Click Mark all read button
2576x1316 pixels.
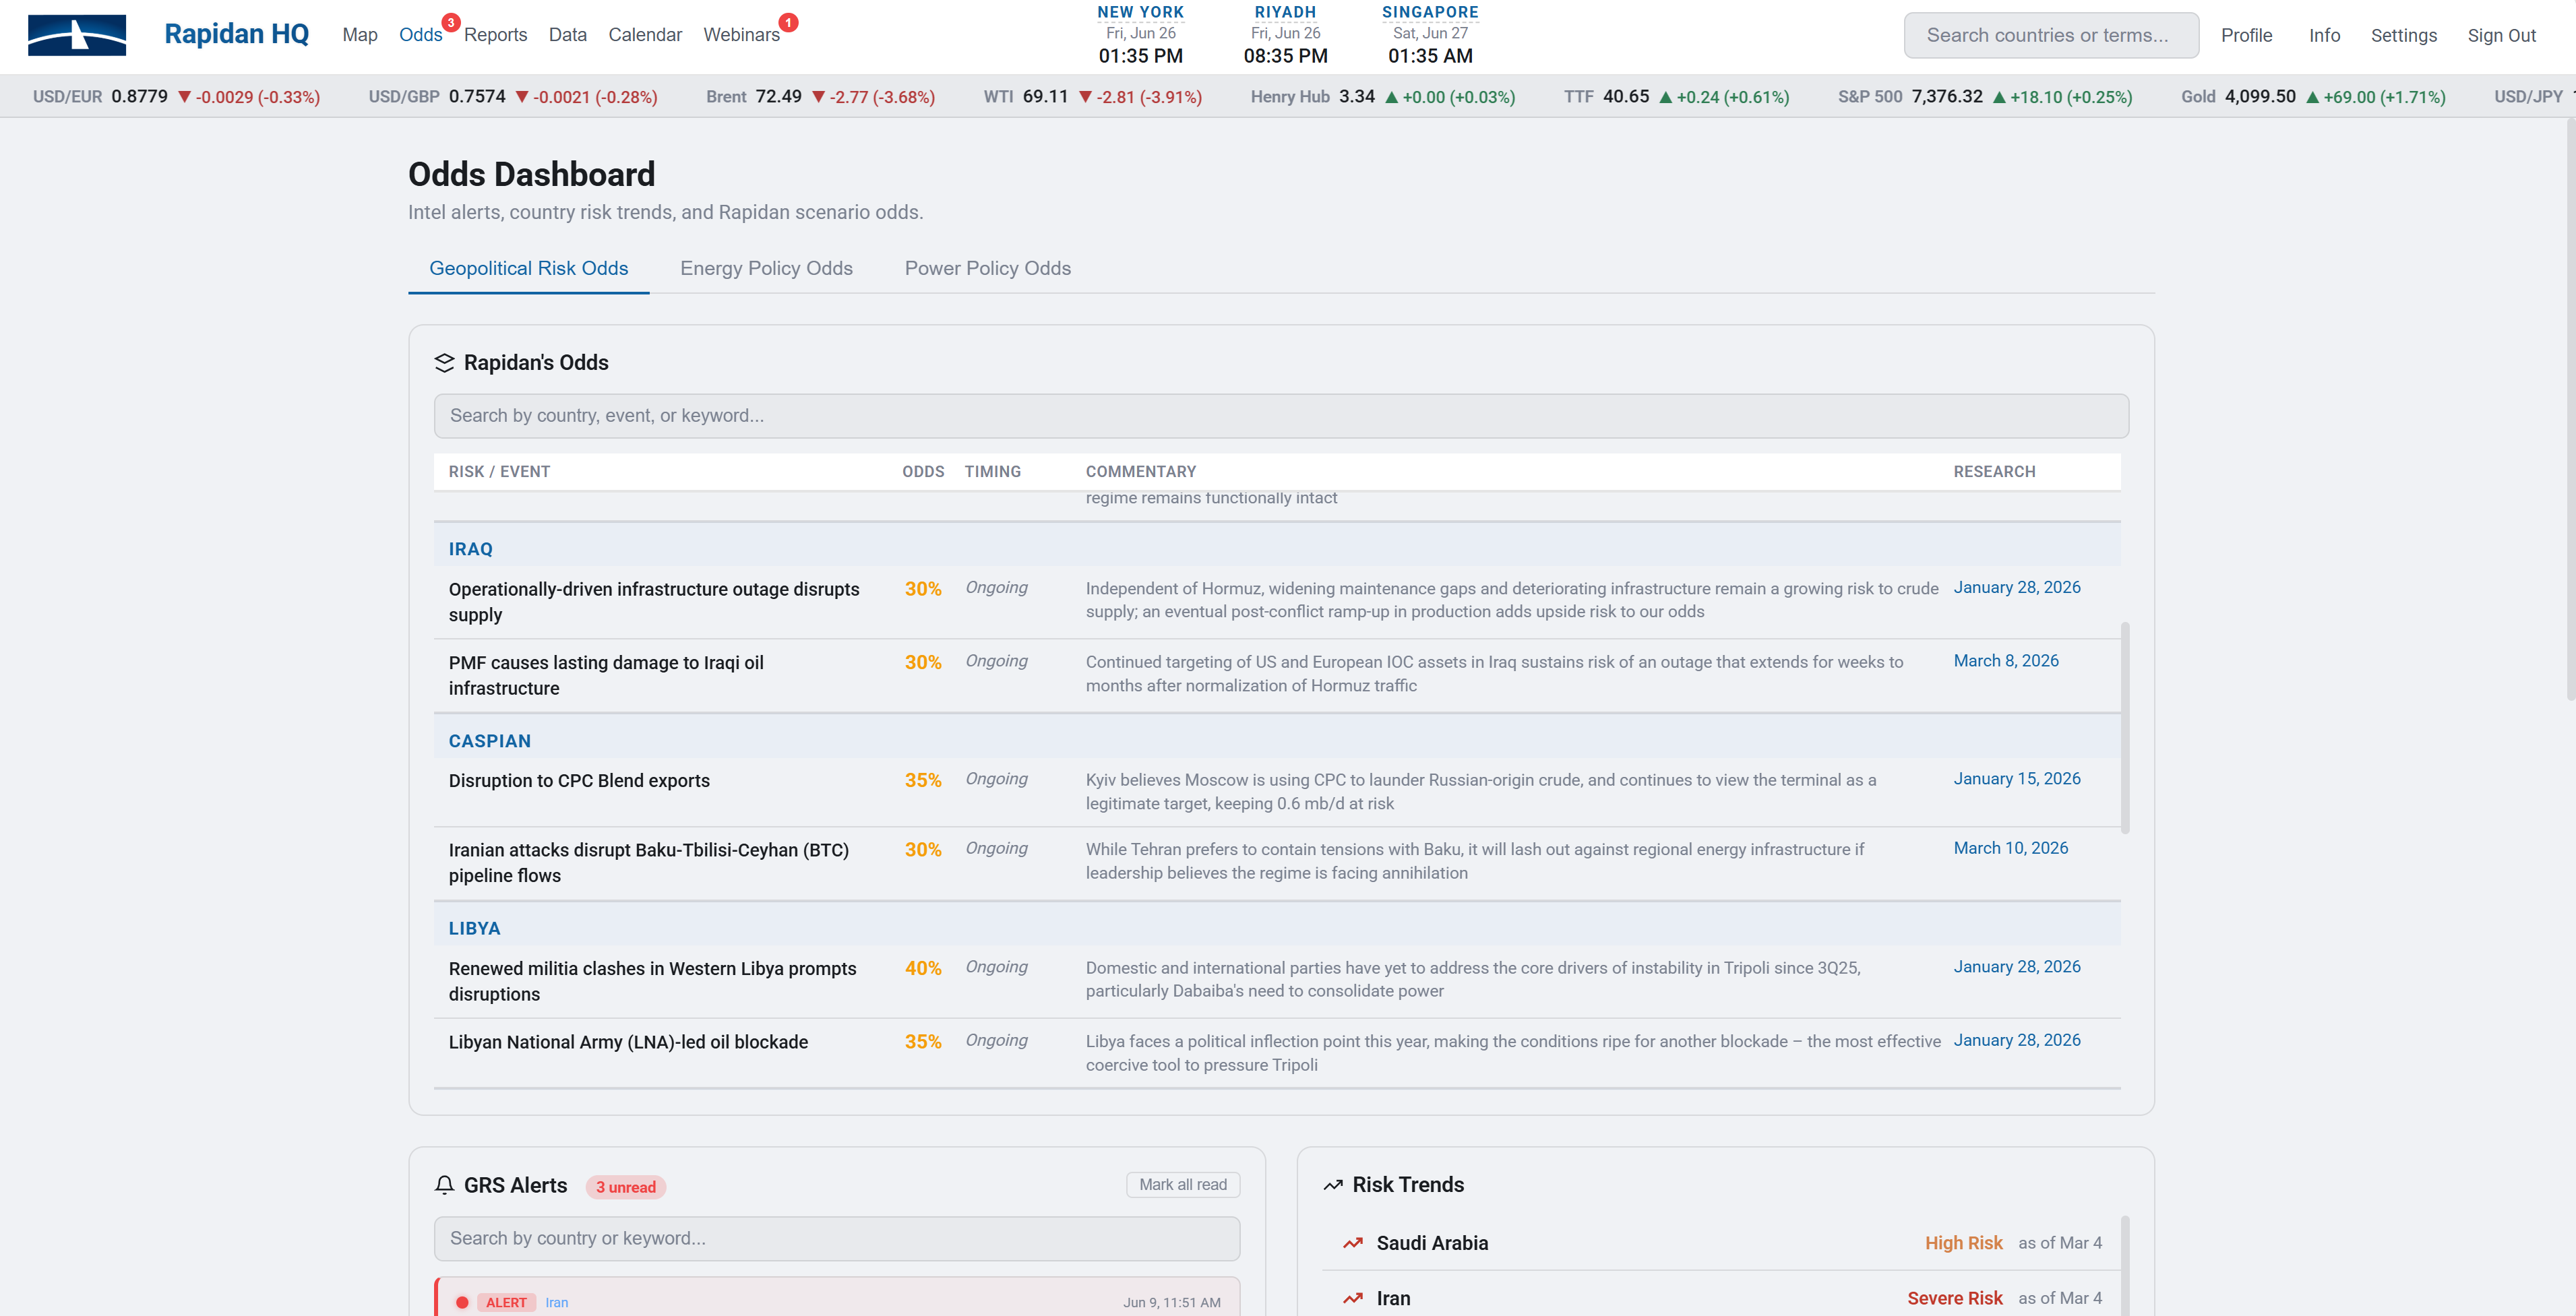click(1183, 1184)
